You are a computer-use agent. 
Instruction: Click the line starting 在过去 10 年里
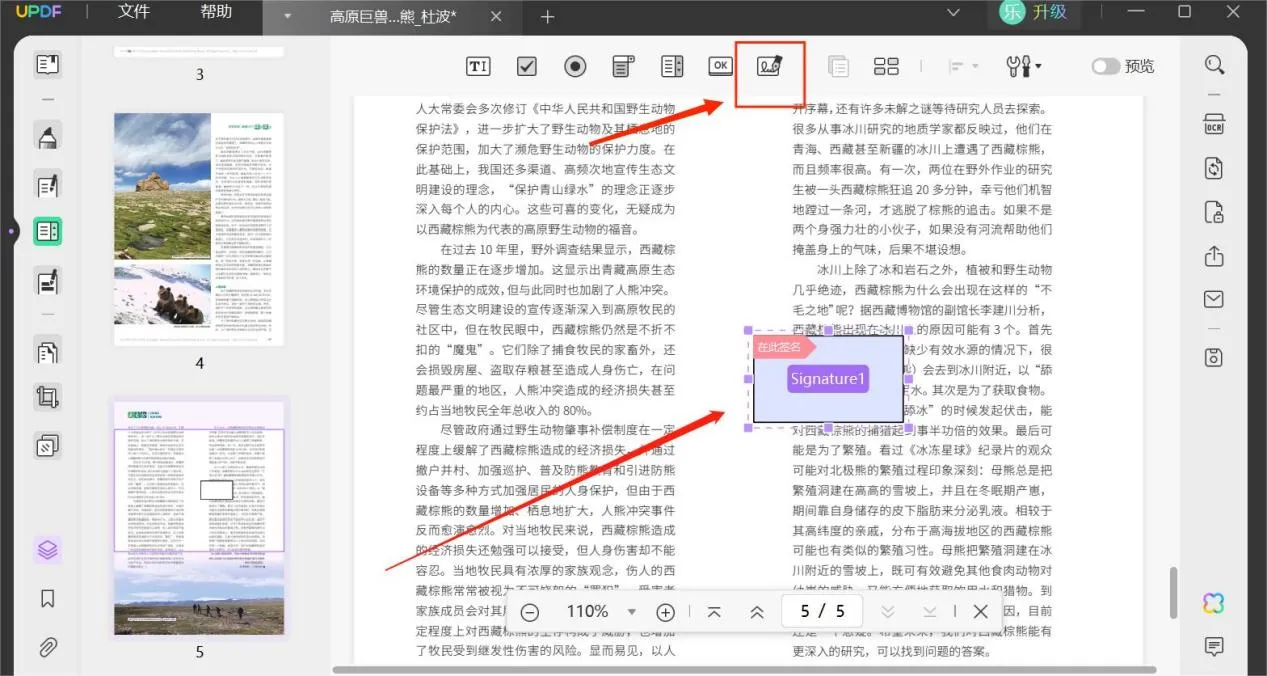[558, 249]
